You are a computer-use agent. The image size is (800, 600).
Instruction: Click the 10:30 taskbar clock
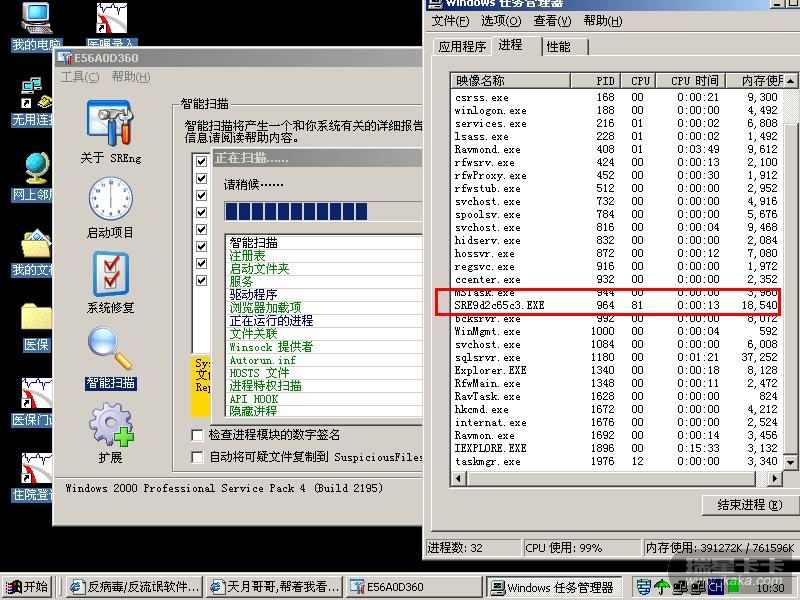770,588
